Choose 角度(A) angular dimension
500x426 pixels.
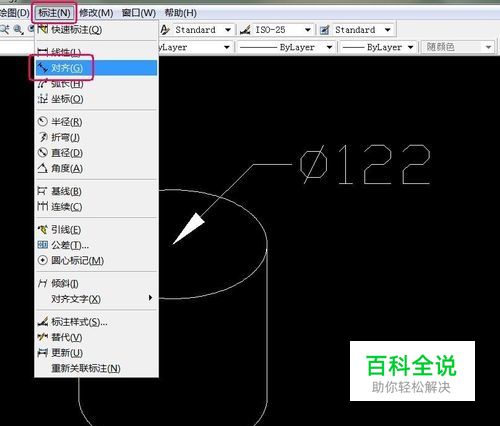click(97, 168)
